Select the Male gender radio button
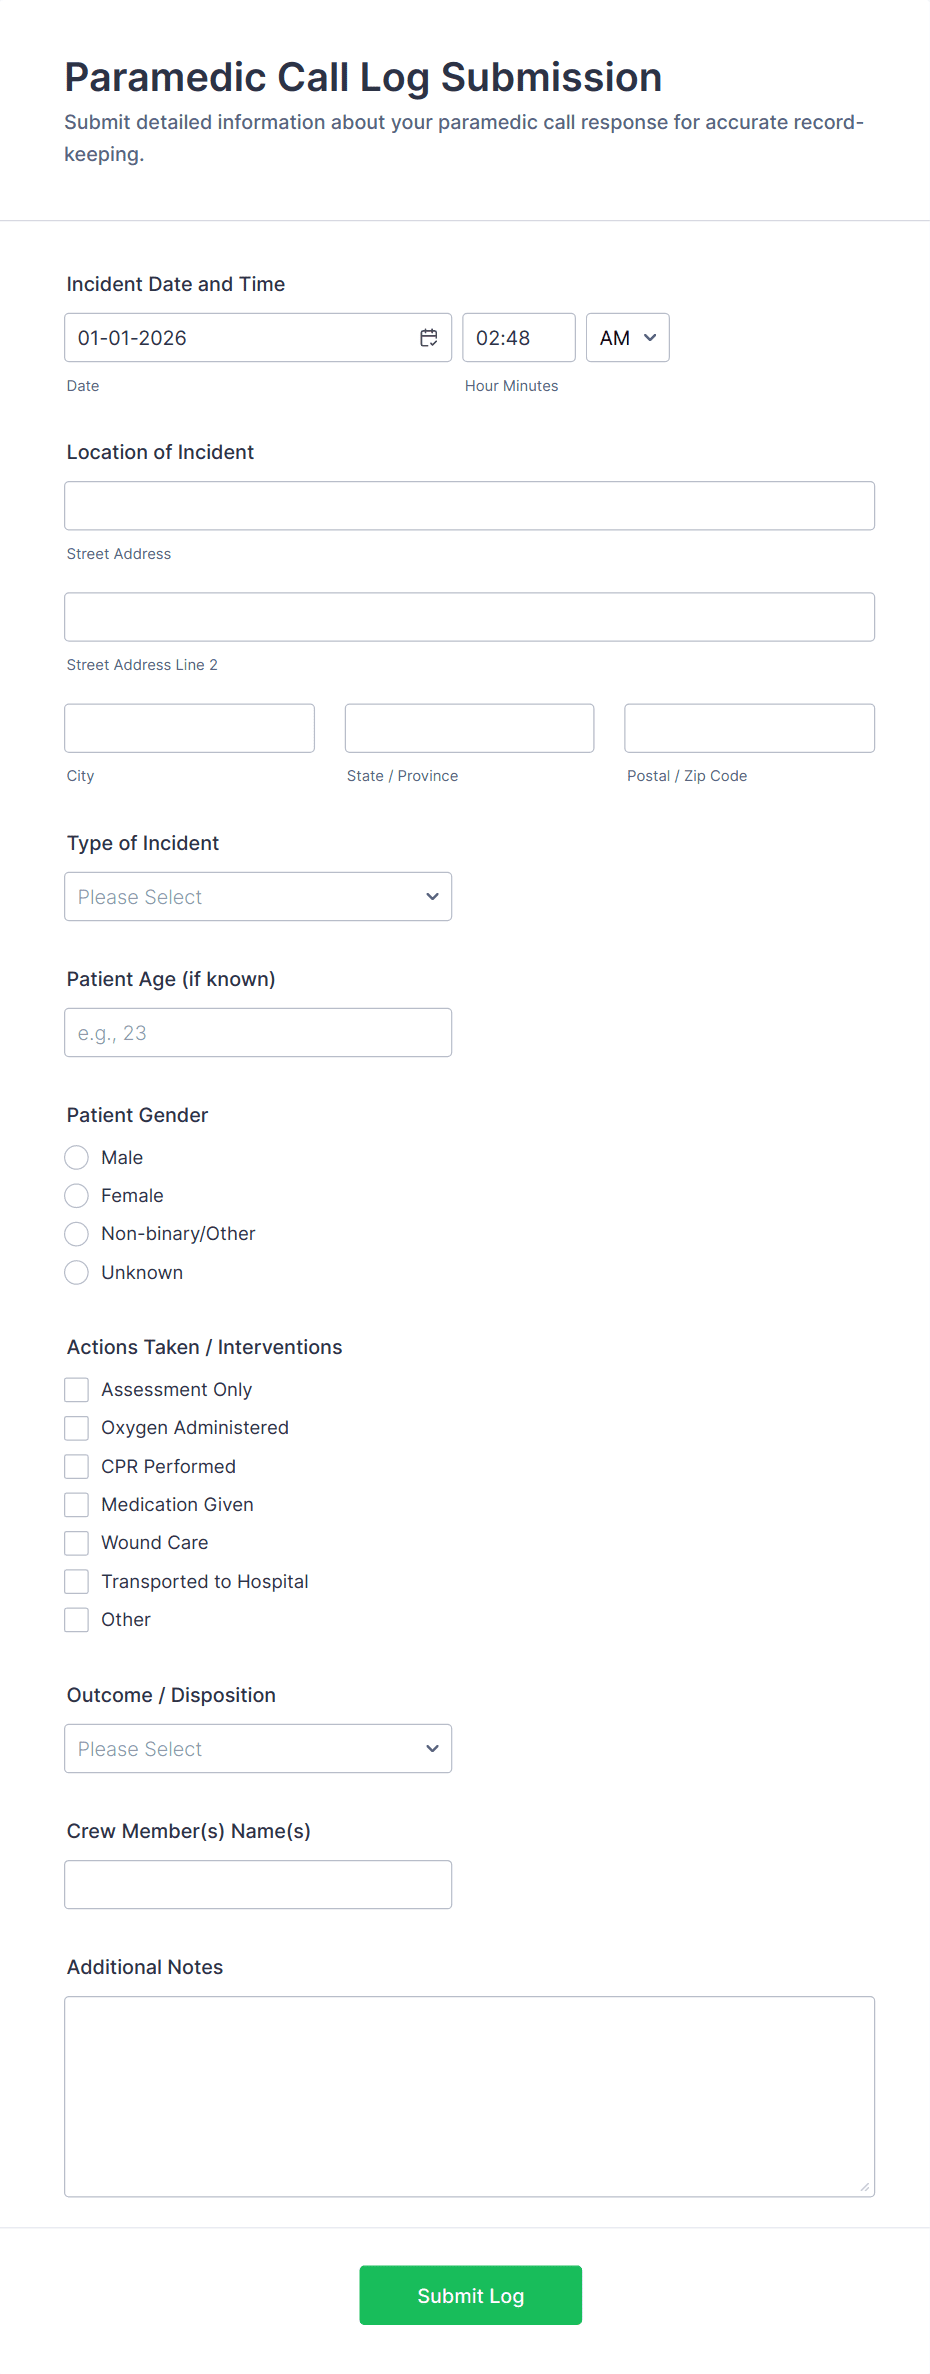The image size is (930, 2374). [x=77, y=1158]
